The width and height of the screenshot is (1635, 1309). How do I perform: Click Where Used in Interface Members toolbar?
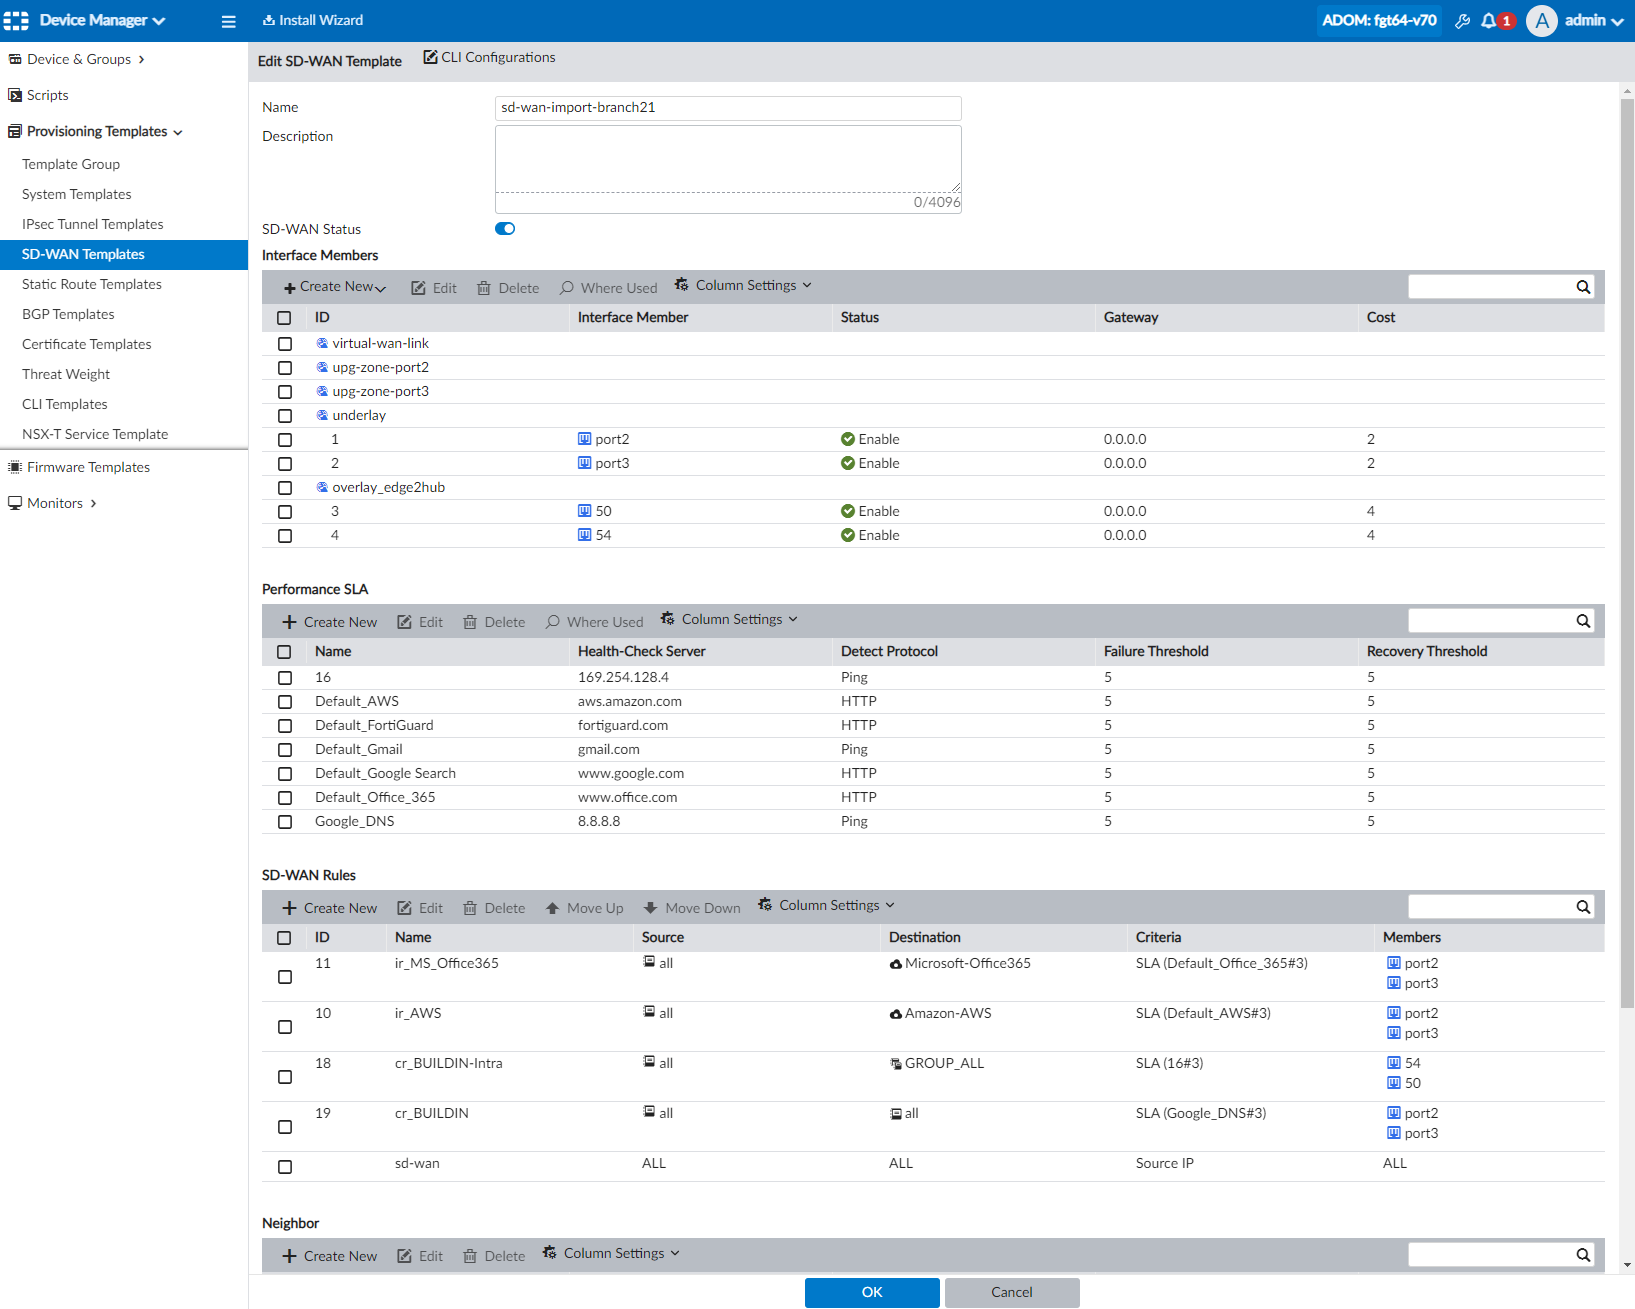pos(608,287)
